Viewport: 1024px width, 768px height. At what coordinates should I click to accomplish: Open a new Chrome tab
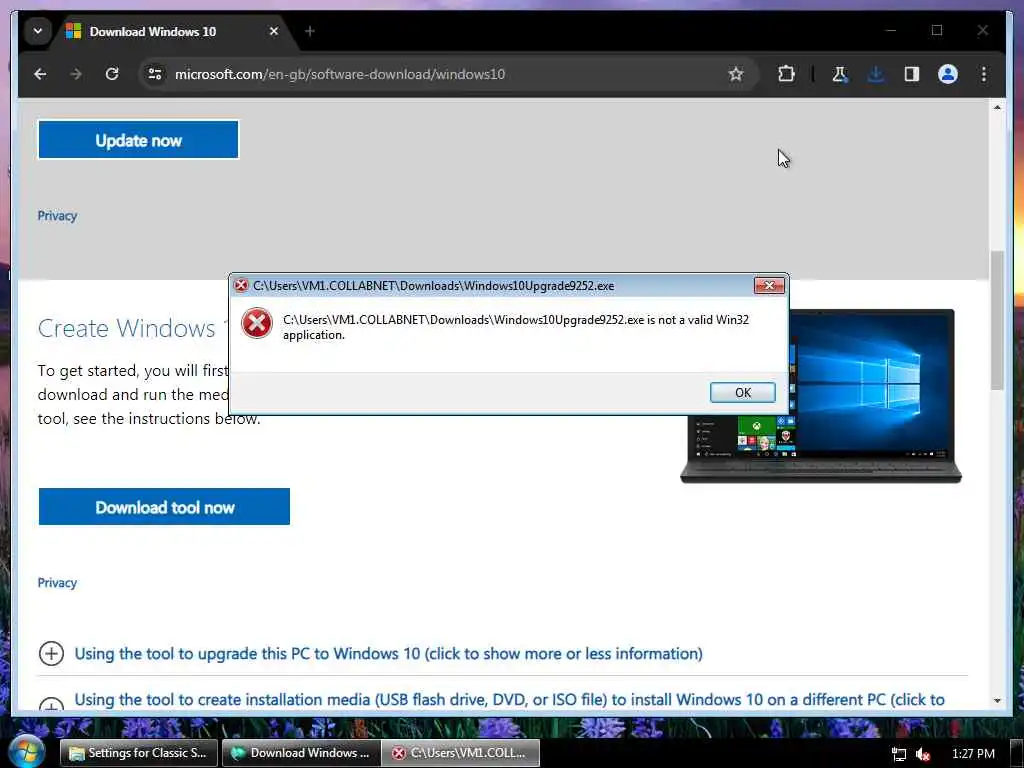click(310, 31)
